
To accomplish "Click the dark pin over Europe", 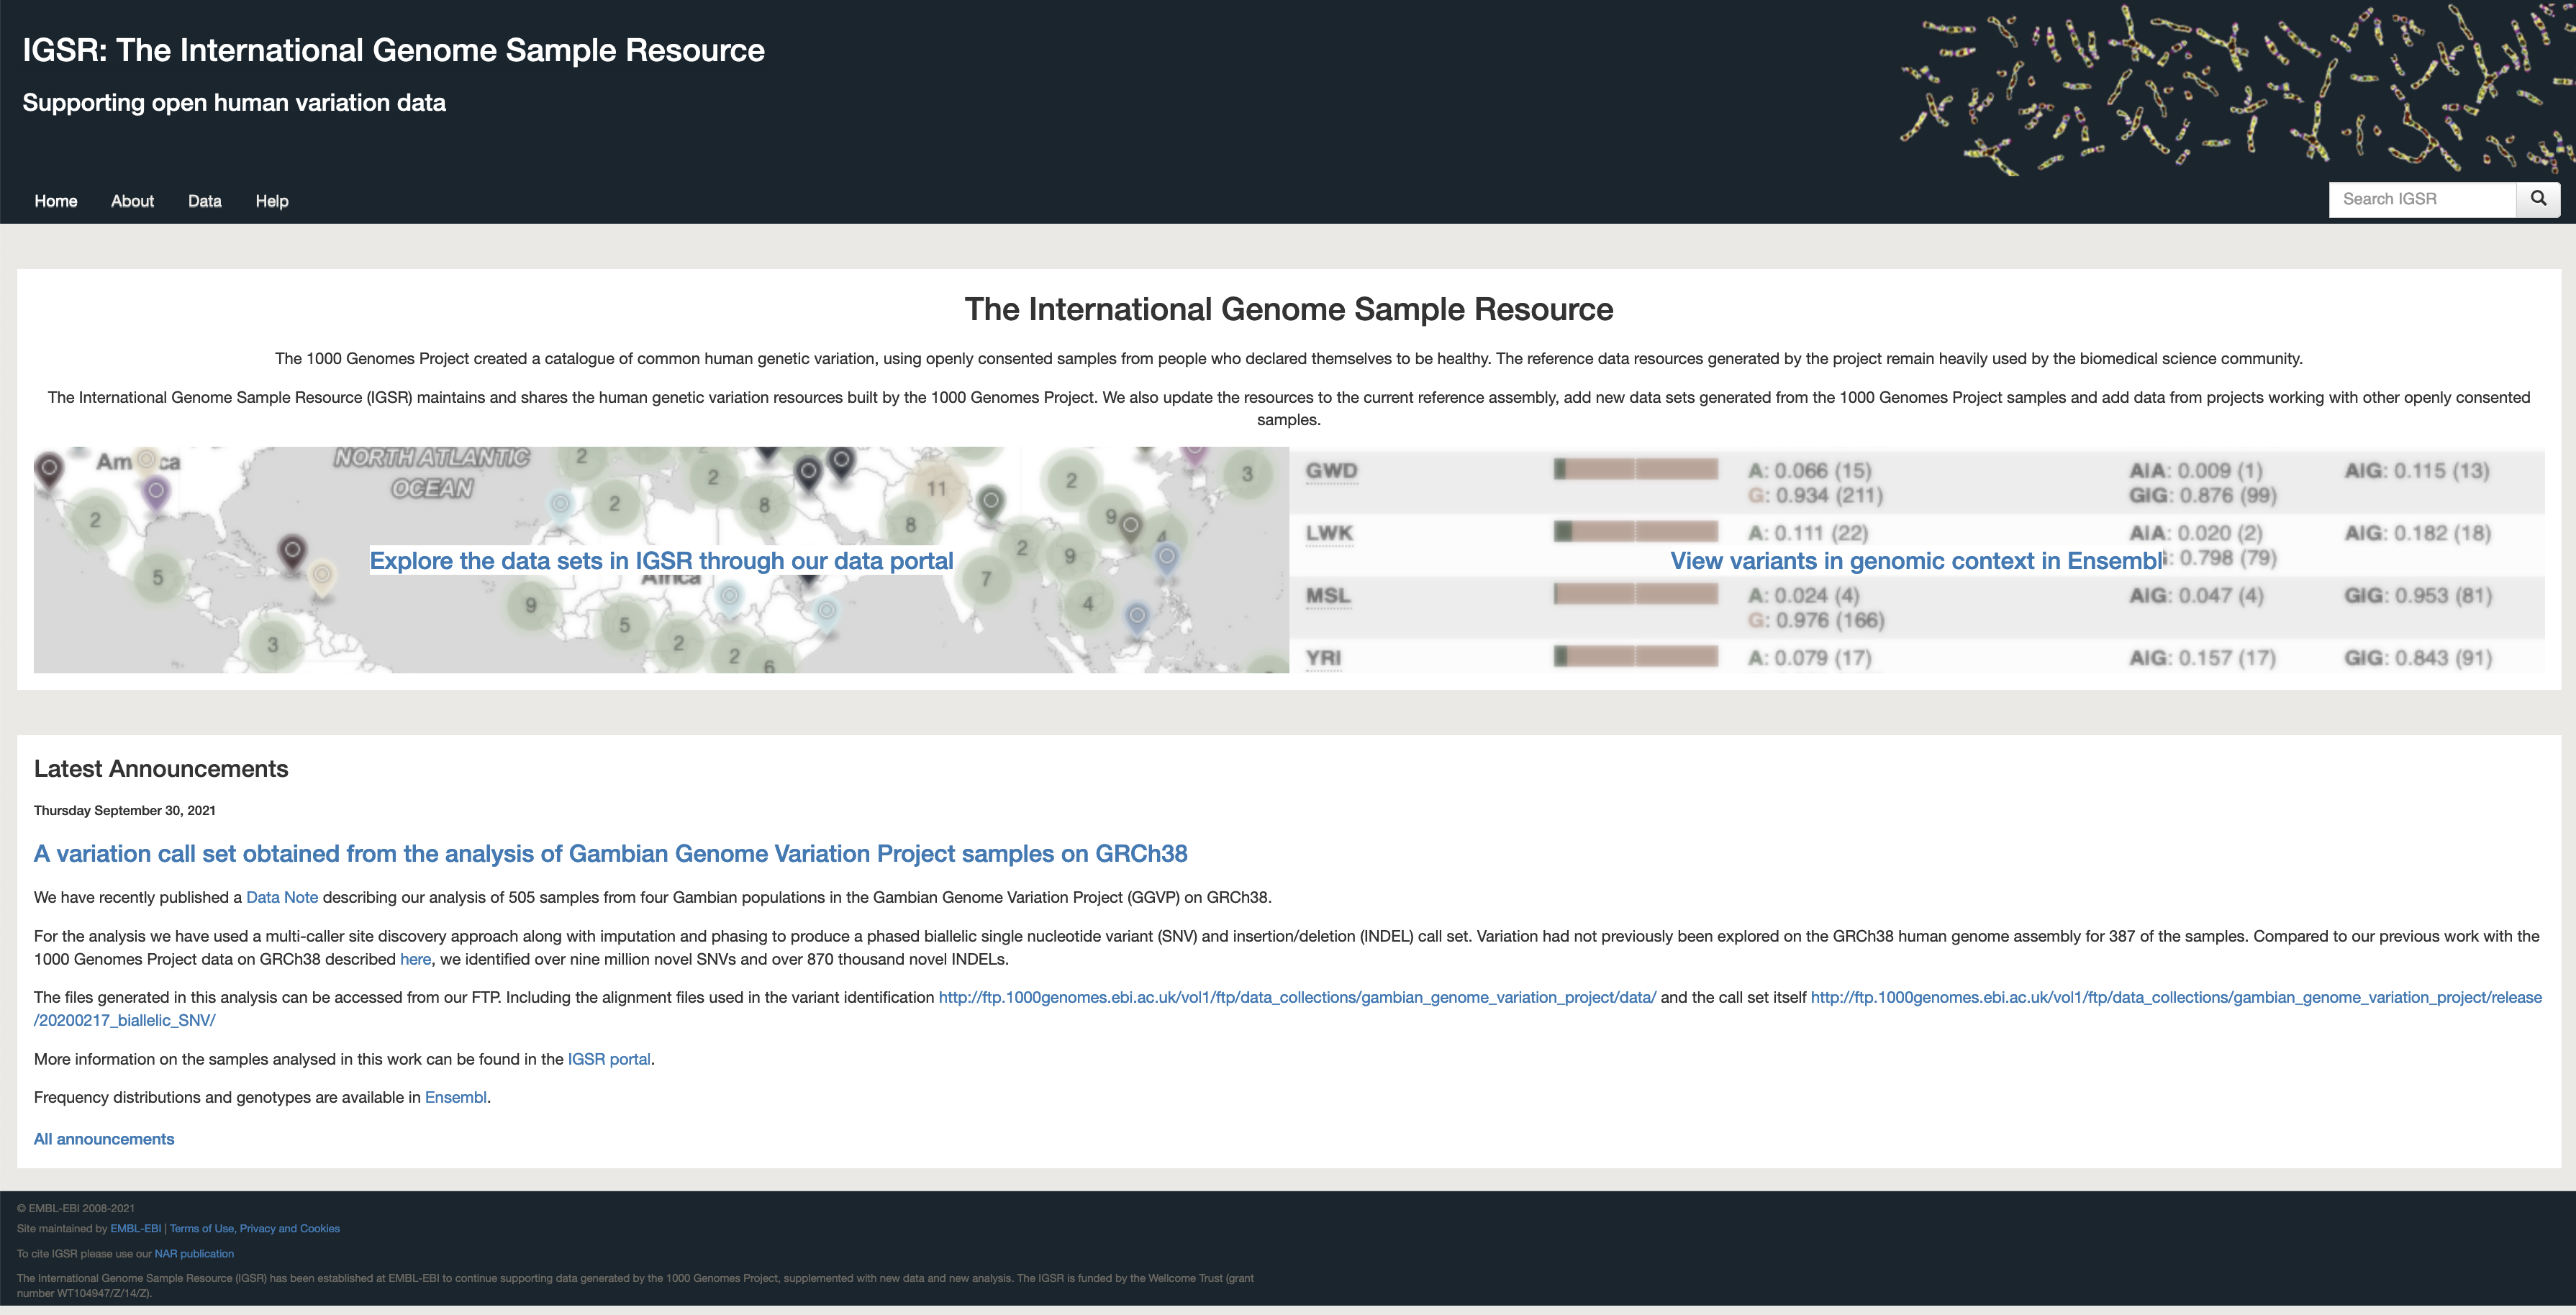I will pos(807,470).
